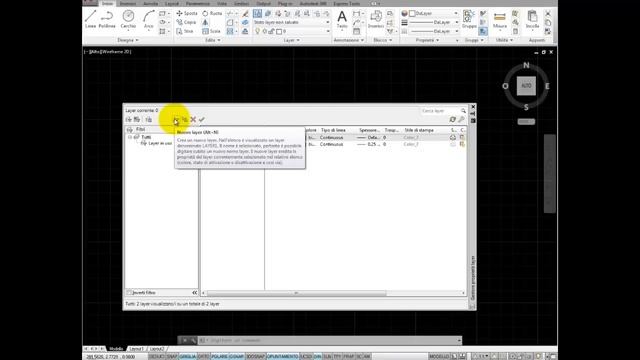Expand the Proprietà panel dropdown
Image resolution: width=640 pixels, height=360 pixels.
[x=428, y=40]
